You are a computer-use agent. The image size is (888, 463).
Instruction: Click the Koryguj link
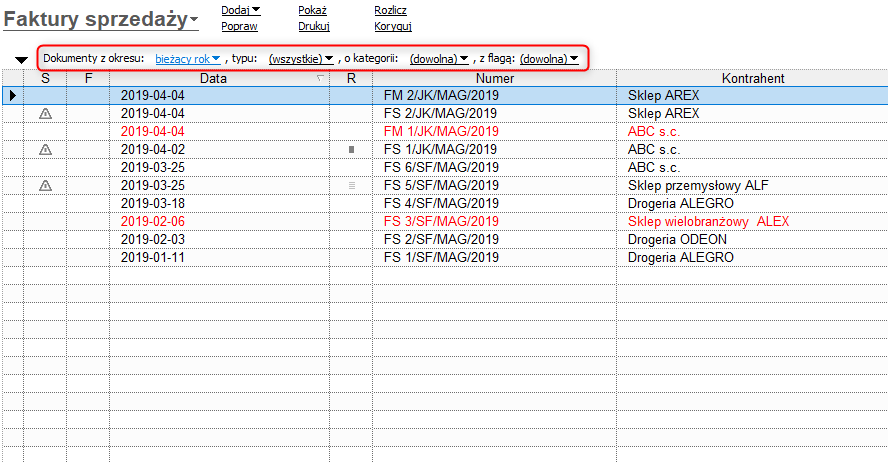392,26
